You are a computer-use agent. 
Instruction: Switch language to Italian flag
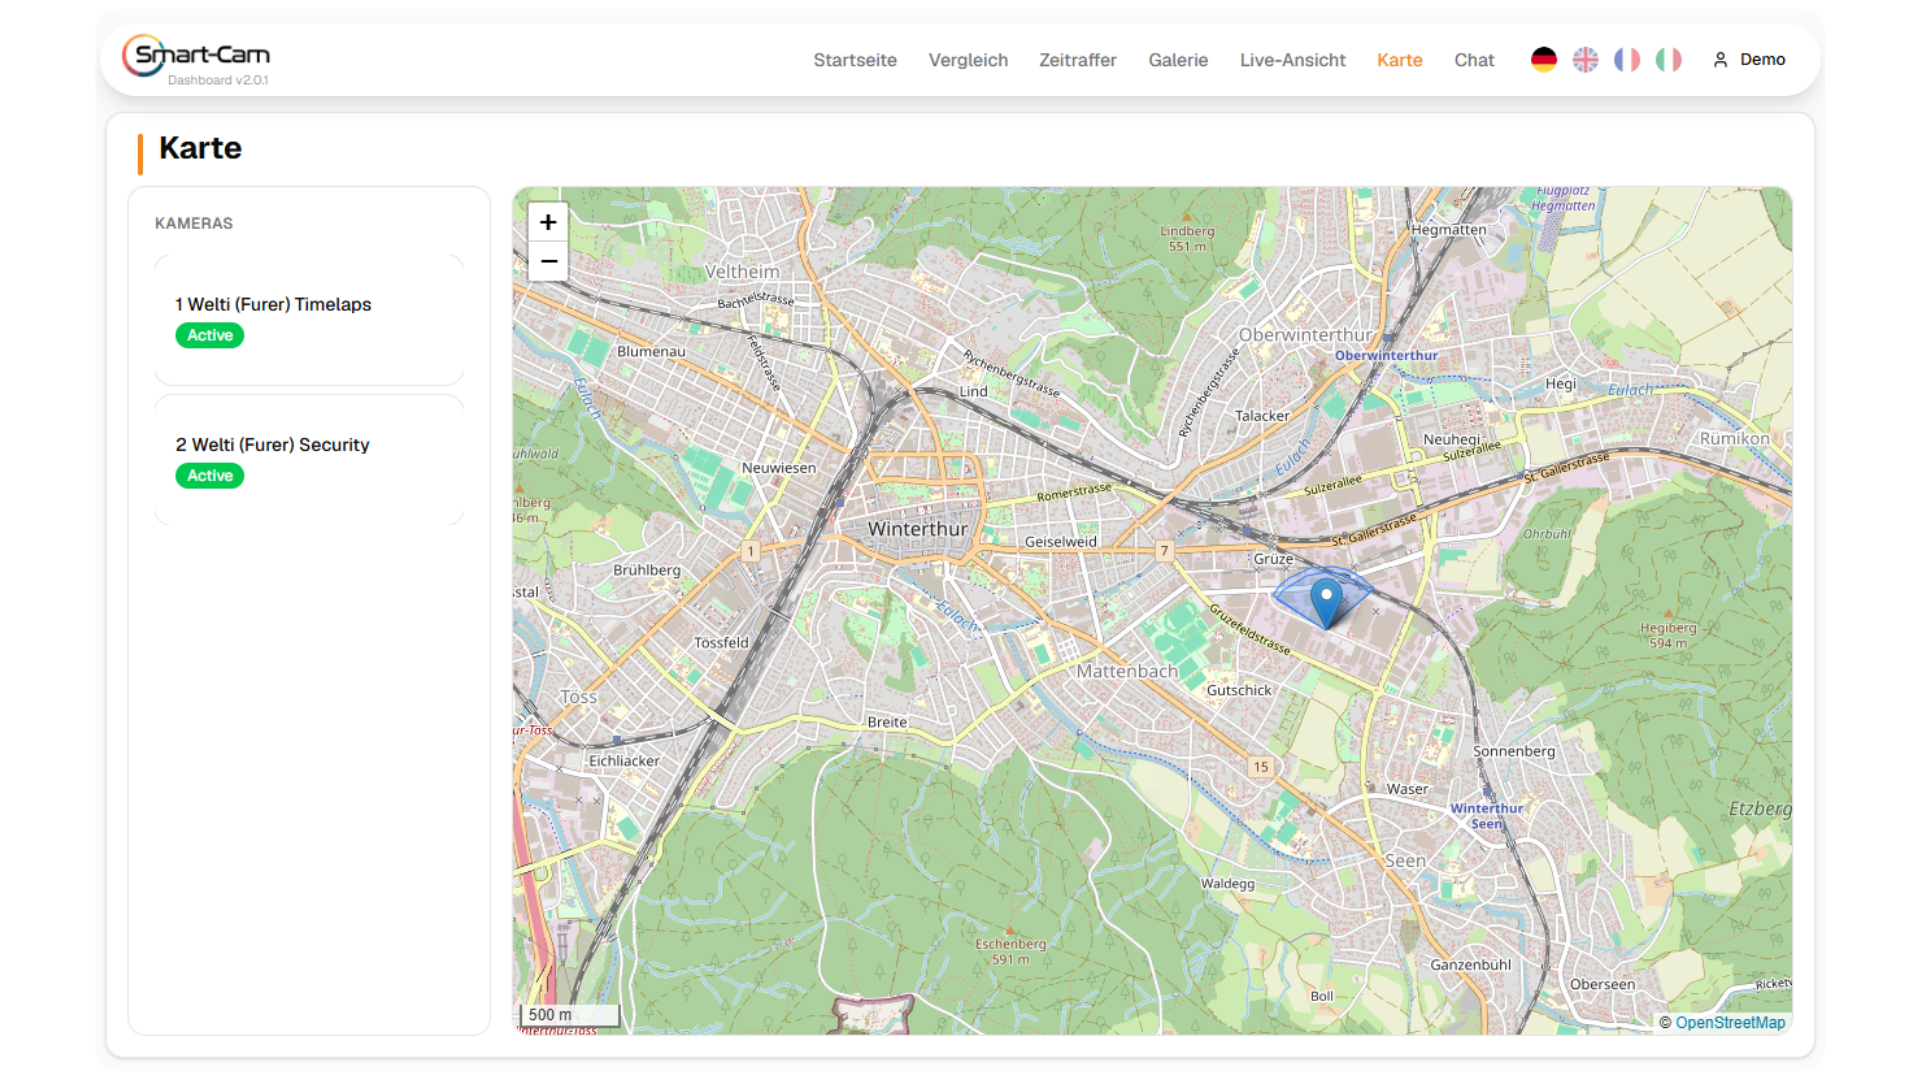1668,60
